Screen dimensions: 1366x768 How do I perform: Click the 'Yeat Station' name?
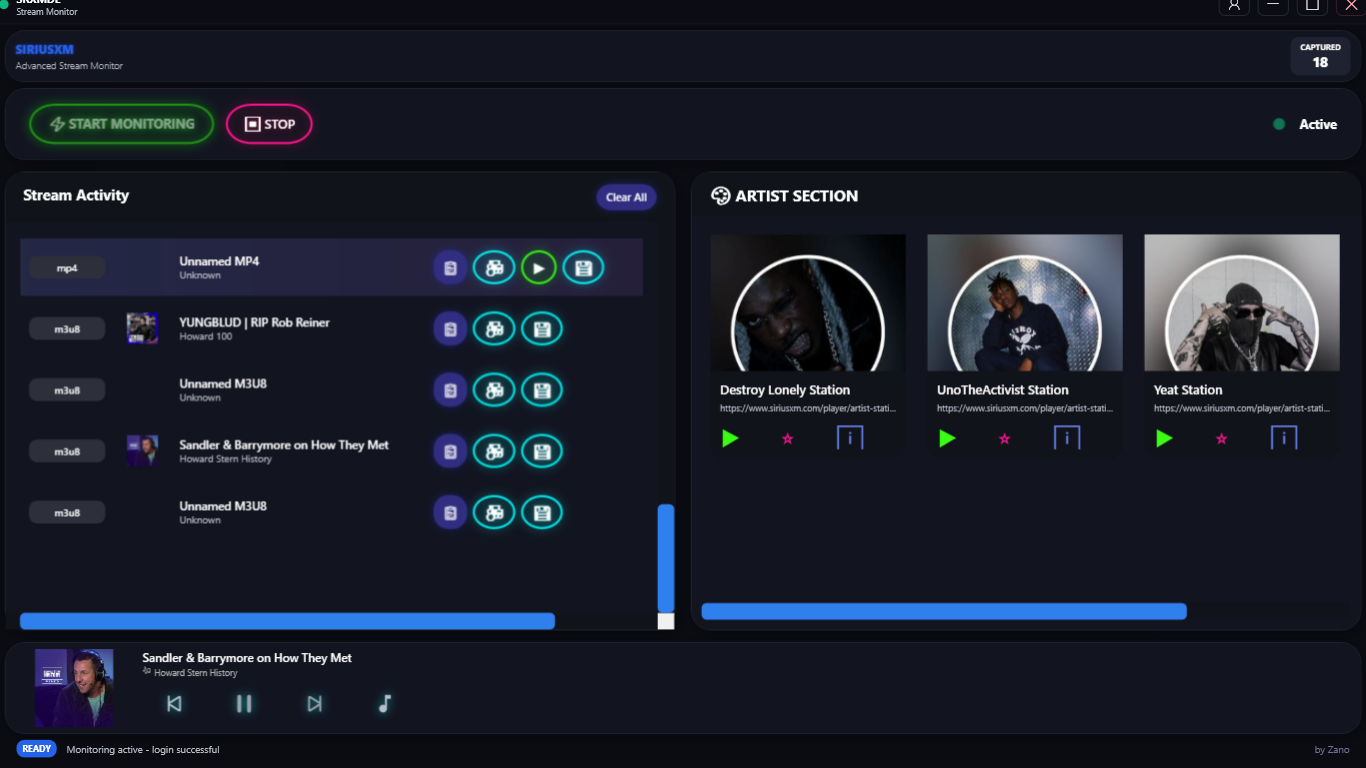tap(1188, 390)
